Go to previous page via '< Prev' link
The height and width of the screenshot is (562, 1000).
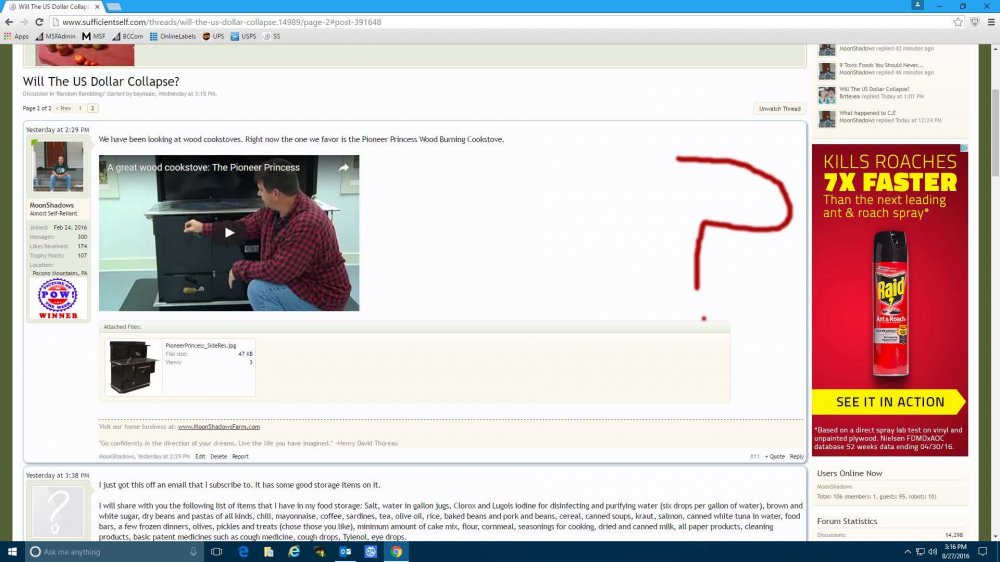point(63,108)
